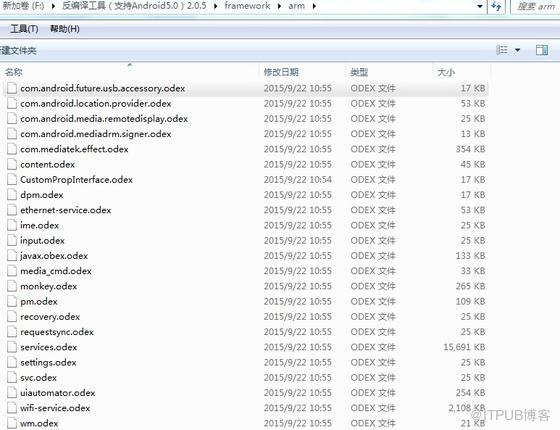
Task: Navigate to 新加卷 (F:) in address bar
Action: pyautogui.click(x=23, y=6)
